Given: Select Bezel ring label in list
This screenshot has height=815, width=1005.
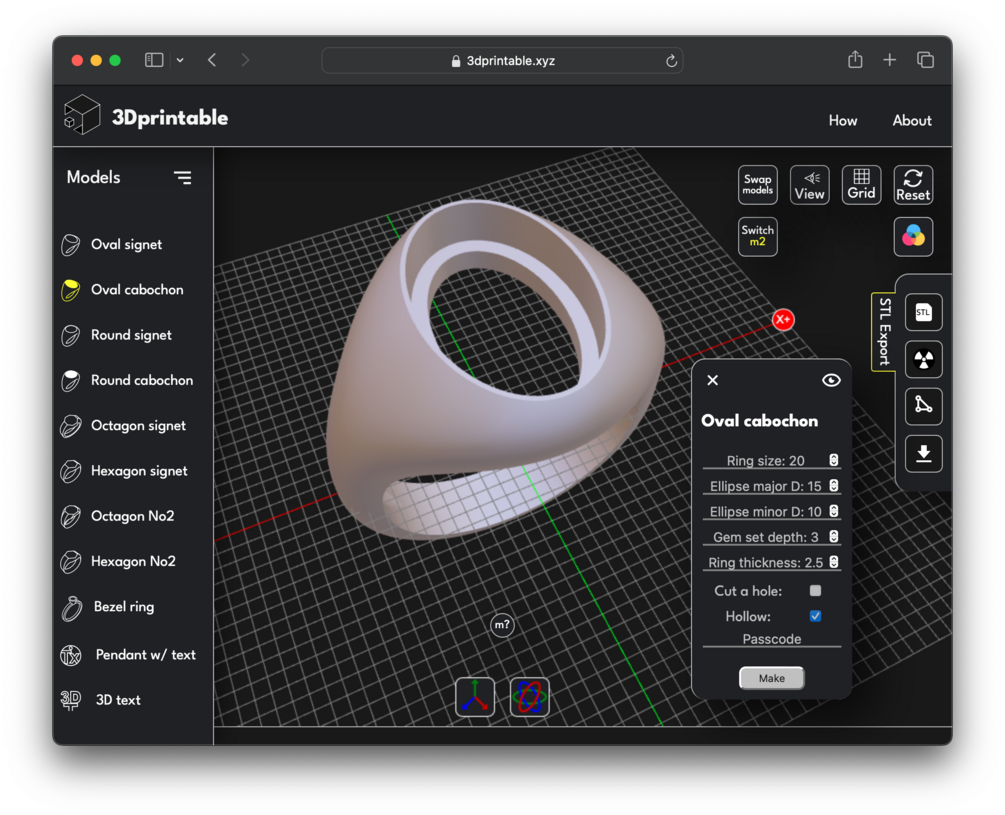Looking at the screenshot, I should 124,607.
